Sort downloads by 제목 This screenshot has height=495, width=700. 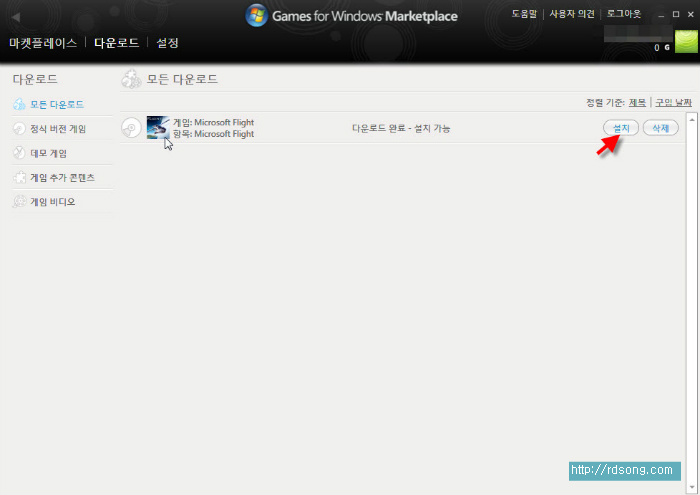tap(637, 102)
